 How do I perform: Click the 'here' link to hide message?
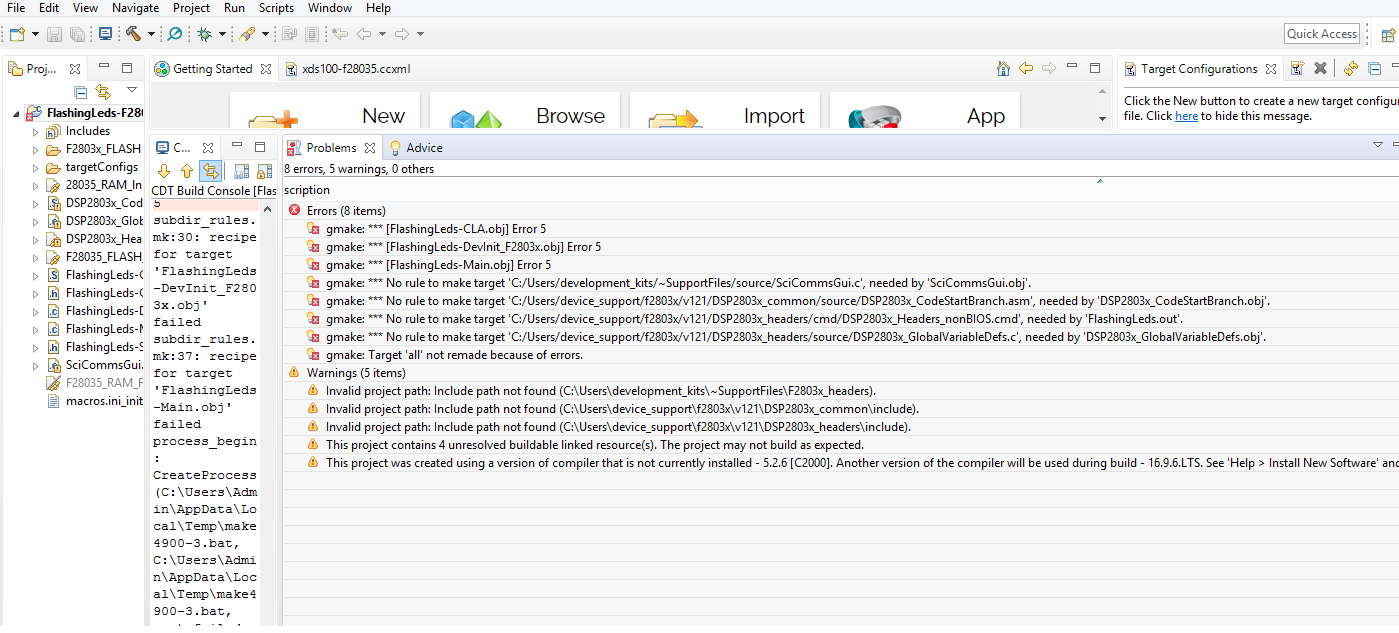coord(1186,116)
